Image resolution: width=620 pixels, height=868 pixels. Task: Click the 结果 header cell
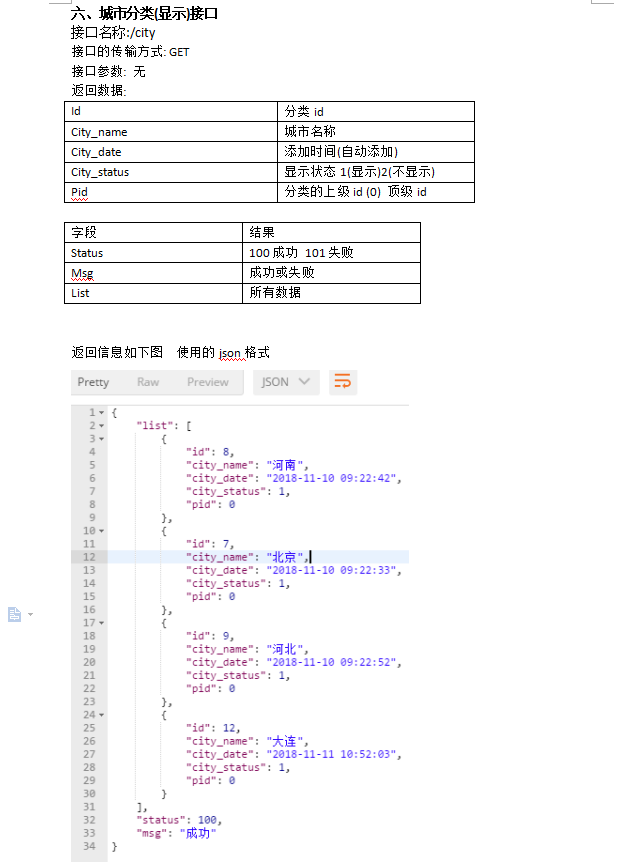click(x=332, y=232)
